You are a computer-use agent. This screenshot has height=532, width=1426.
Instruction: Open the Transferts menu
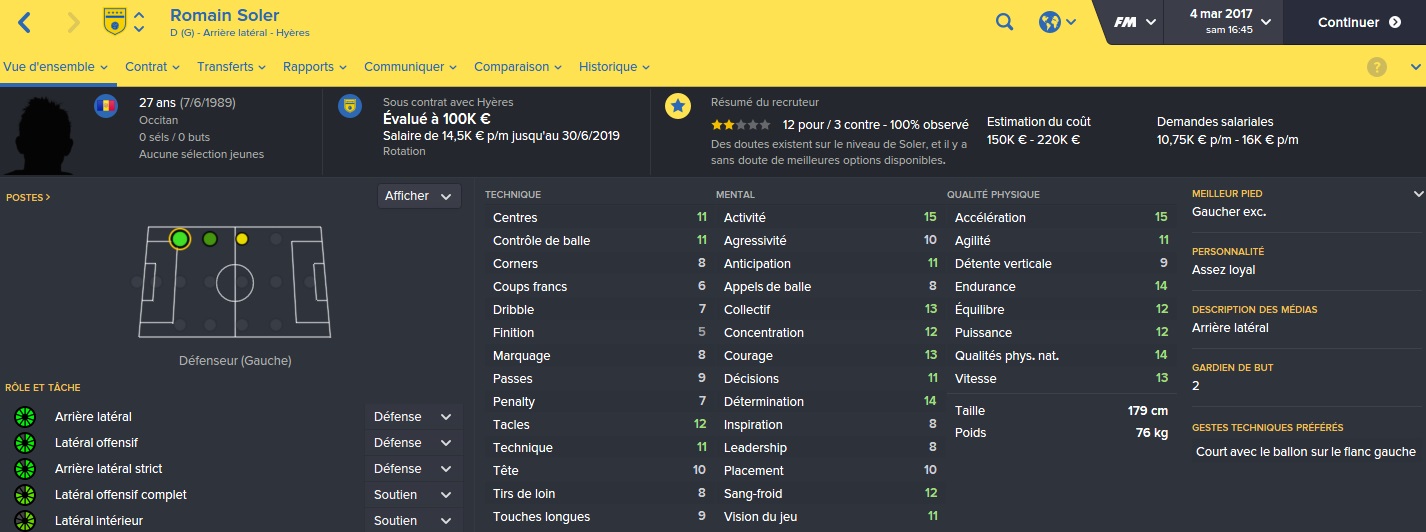(232, 67)
